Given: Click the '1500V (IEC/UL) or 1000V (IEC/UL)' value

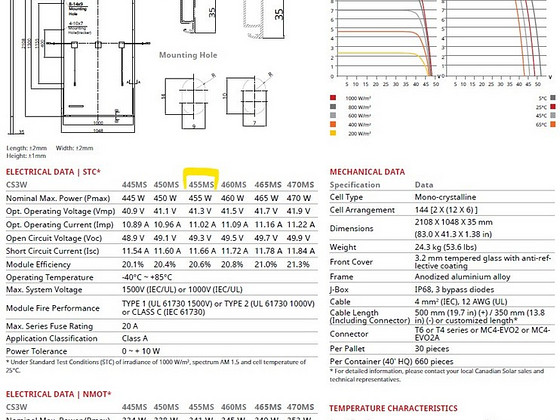Looking at the screenshot, I should (x=182, y=290).
